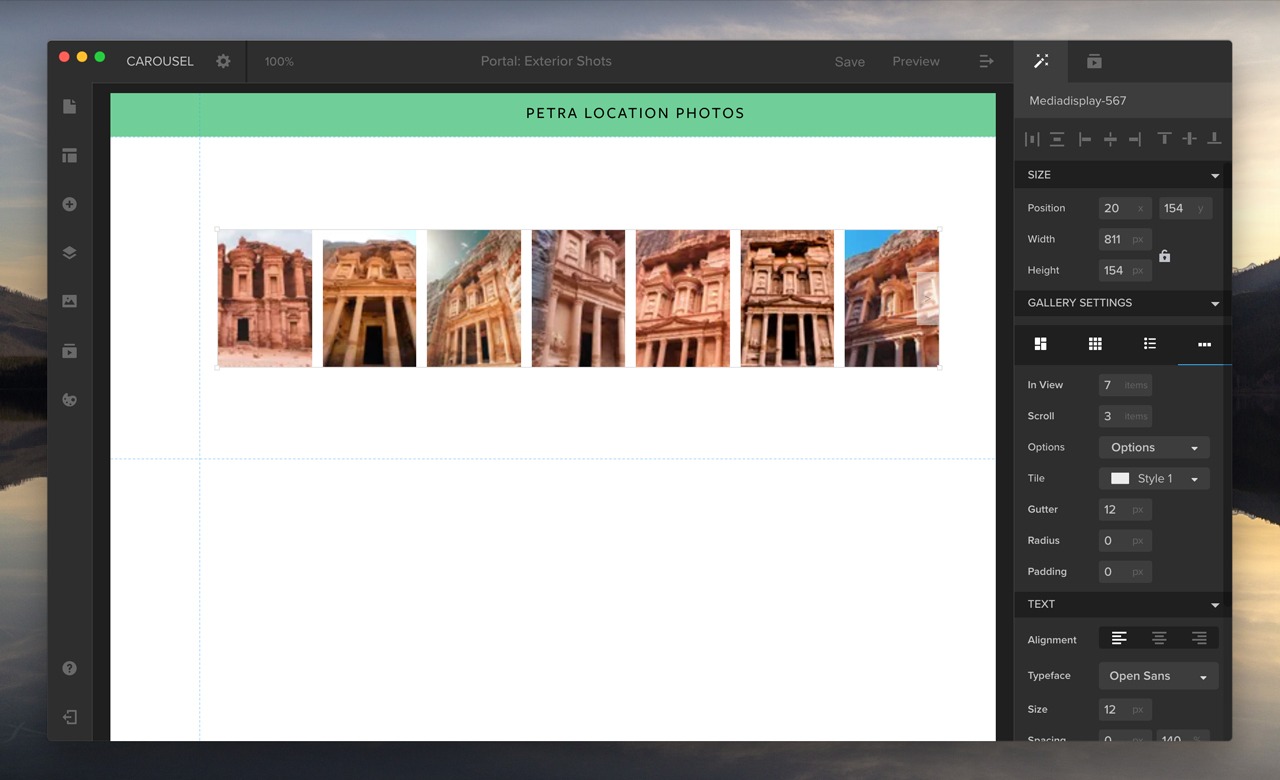
Task: Open settings gear next to CAROUSEL
Action: coord(223,61)
